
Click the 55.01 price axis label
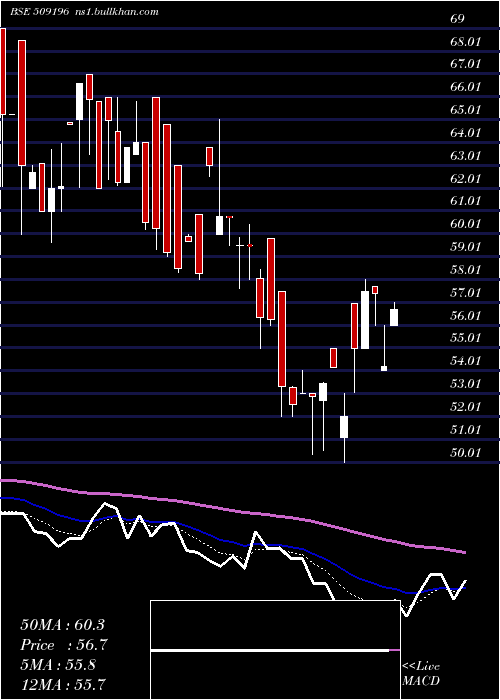point(466,338)
